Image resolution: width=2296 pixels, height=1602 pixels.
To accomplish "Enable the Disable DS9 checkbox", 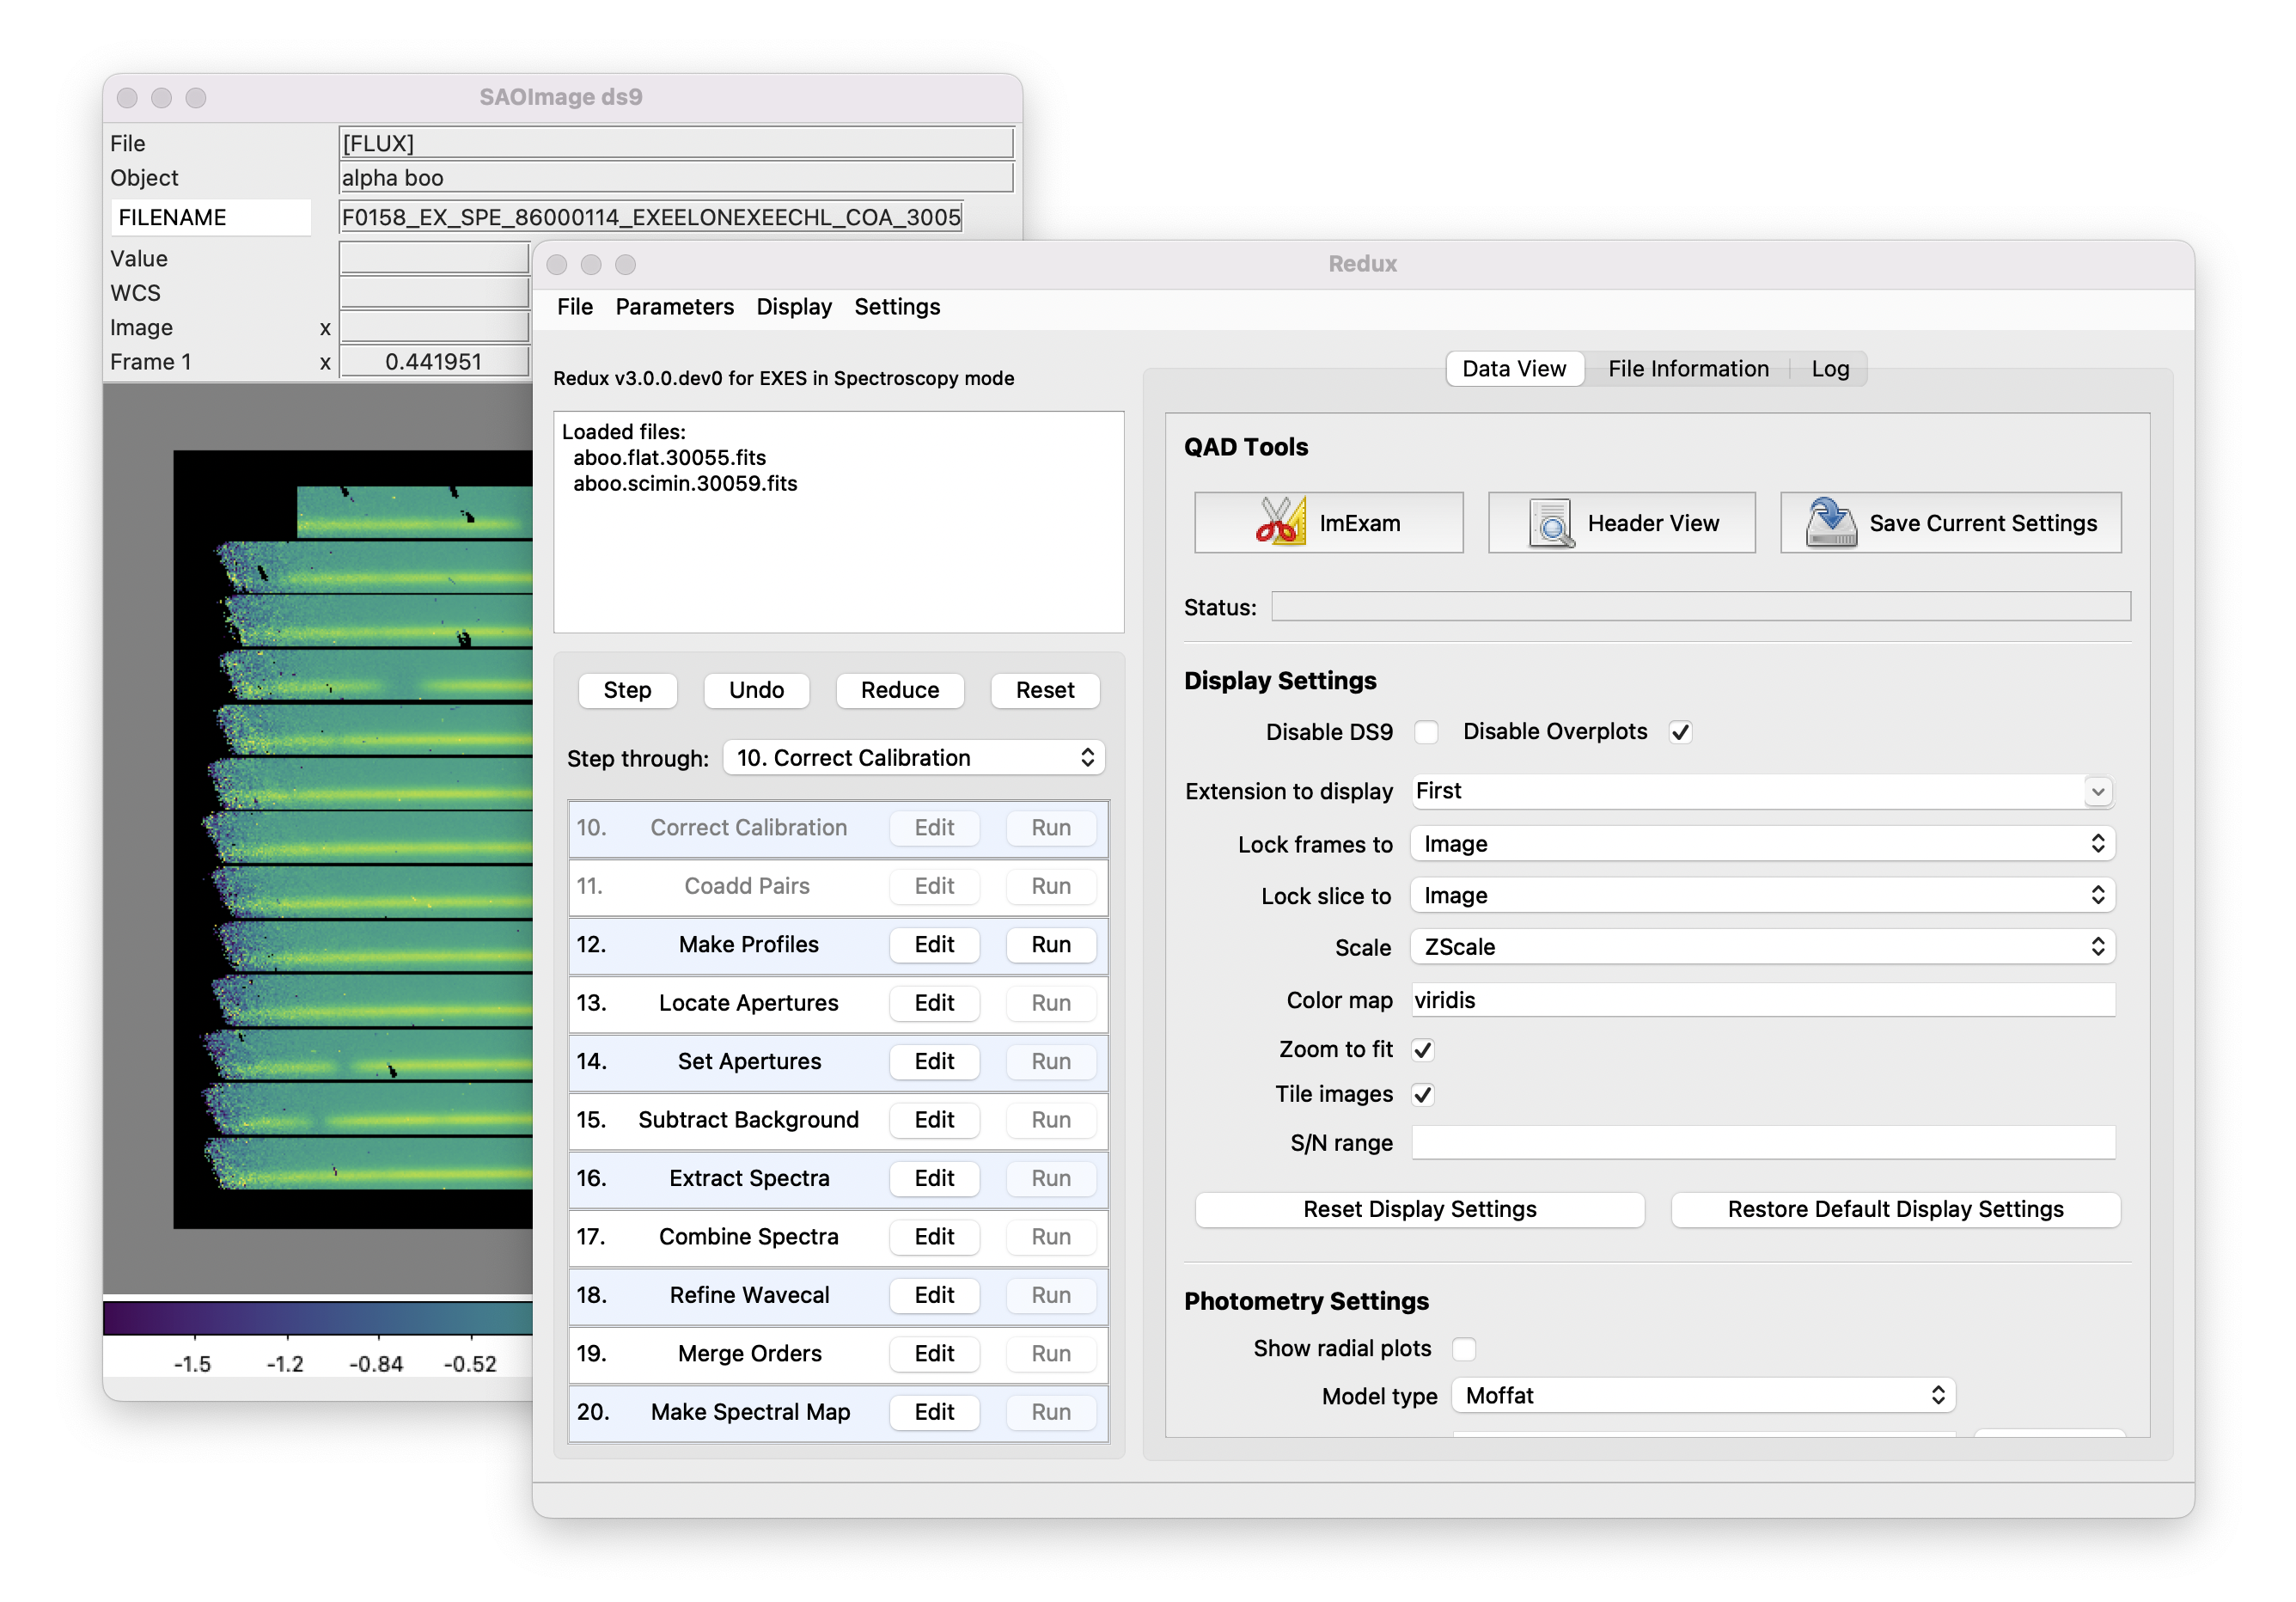I will (1427, 731).
